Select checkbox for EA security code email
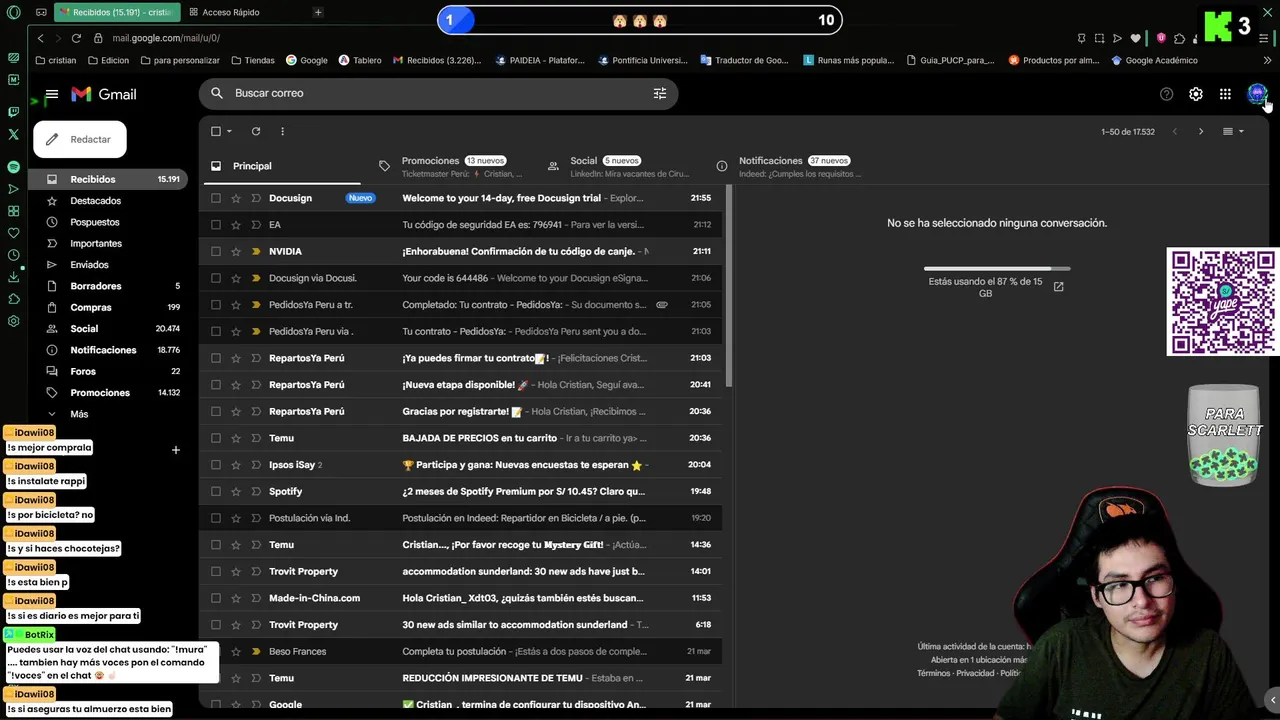The height and width of the screenshot is (720, 1280). (215, 225)
